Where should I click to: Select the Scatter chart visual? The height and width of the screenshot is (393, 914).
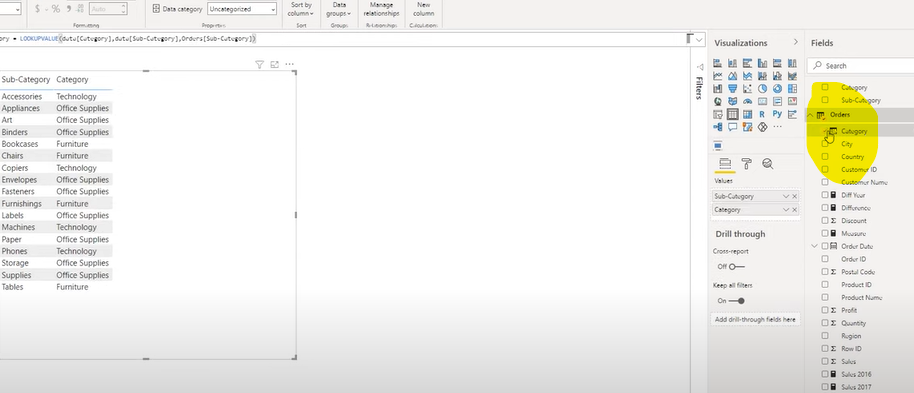pos(747,89)
